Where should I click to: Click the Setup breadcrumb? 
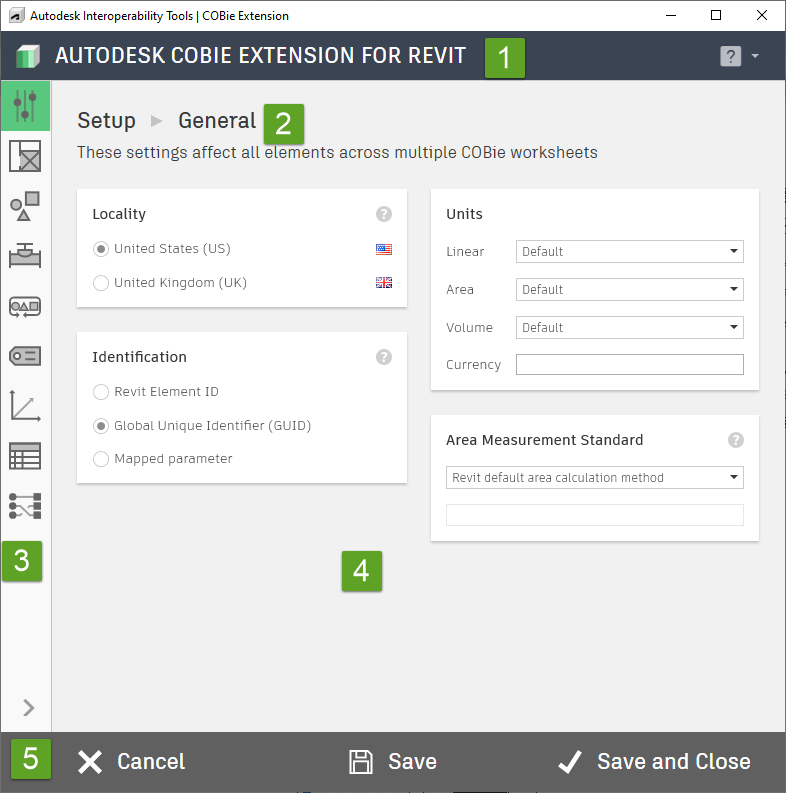point(106,120)
